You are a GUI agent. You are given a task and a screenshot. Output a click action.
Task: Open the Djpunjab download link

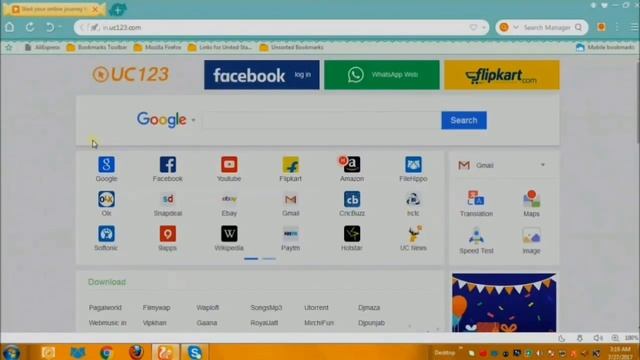pos(371,323)
